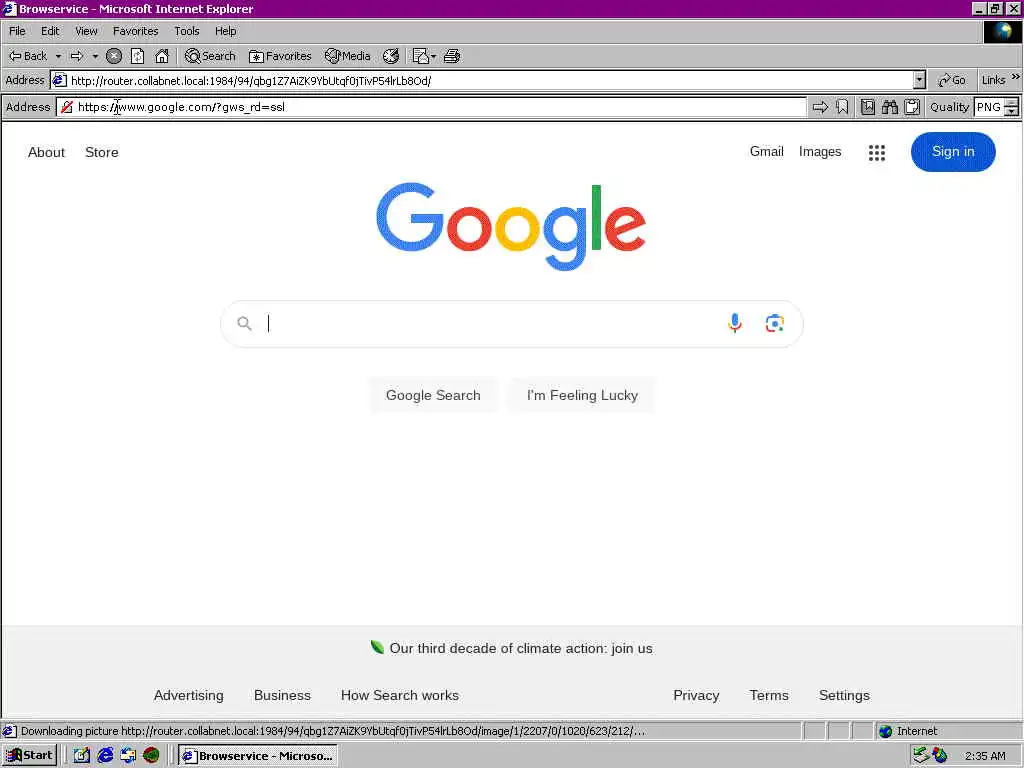Click the Internet zone status bar indicator

(x=948, y=731)
